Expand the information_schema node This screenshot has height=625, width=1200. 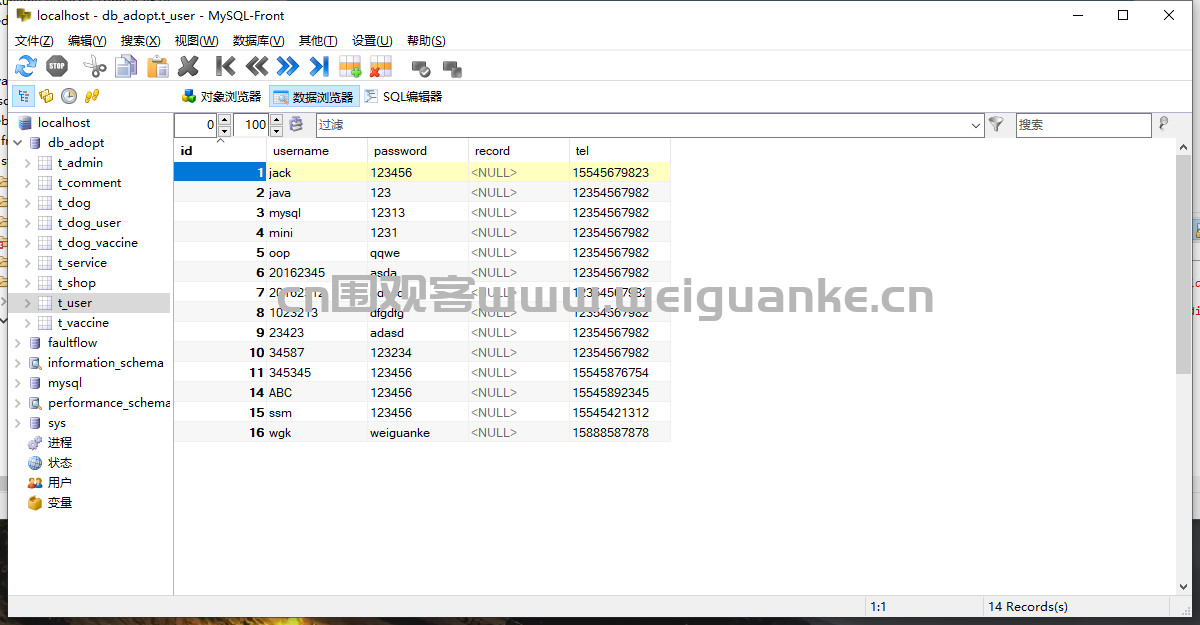17,363
